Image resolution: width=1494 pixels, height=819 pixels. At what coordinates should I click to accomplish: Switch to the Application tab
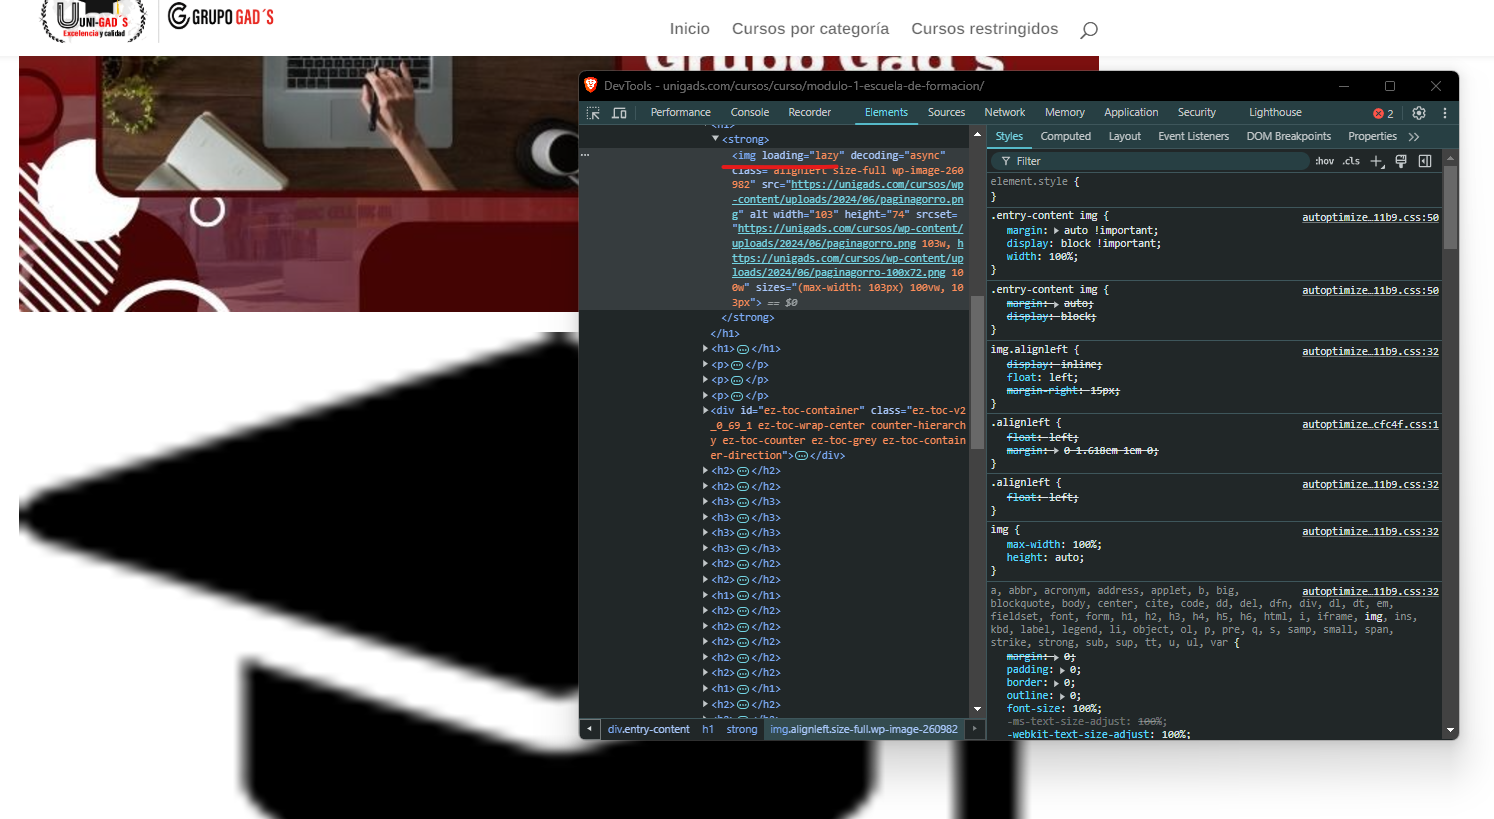(x=1131, y=113)
